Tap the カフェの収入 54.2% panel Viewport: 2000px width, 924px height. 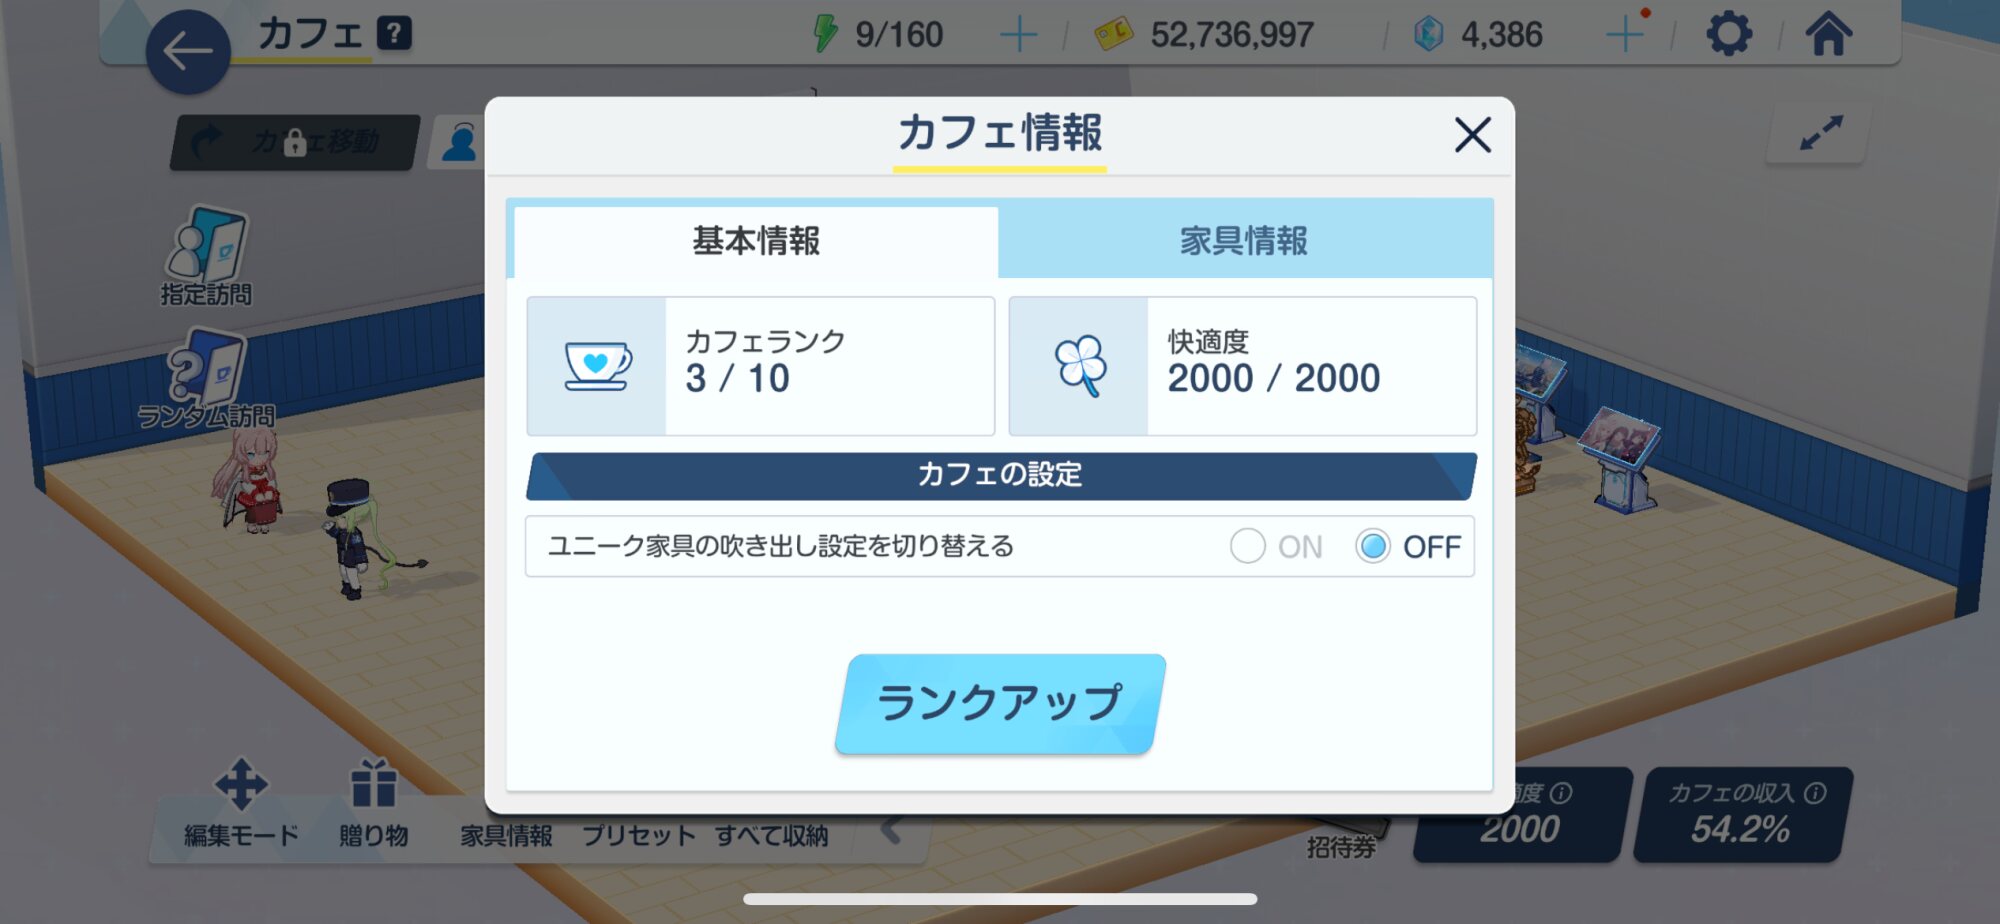[1743, 814]
